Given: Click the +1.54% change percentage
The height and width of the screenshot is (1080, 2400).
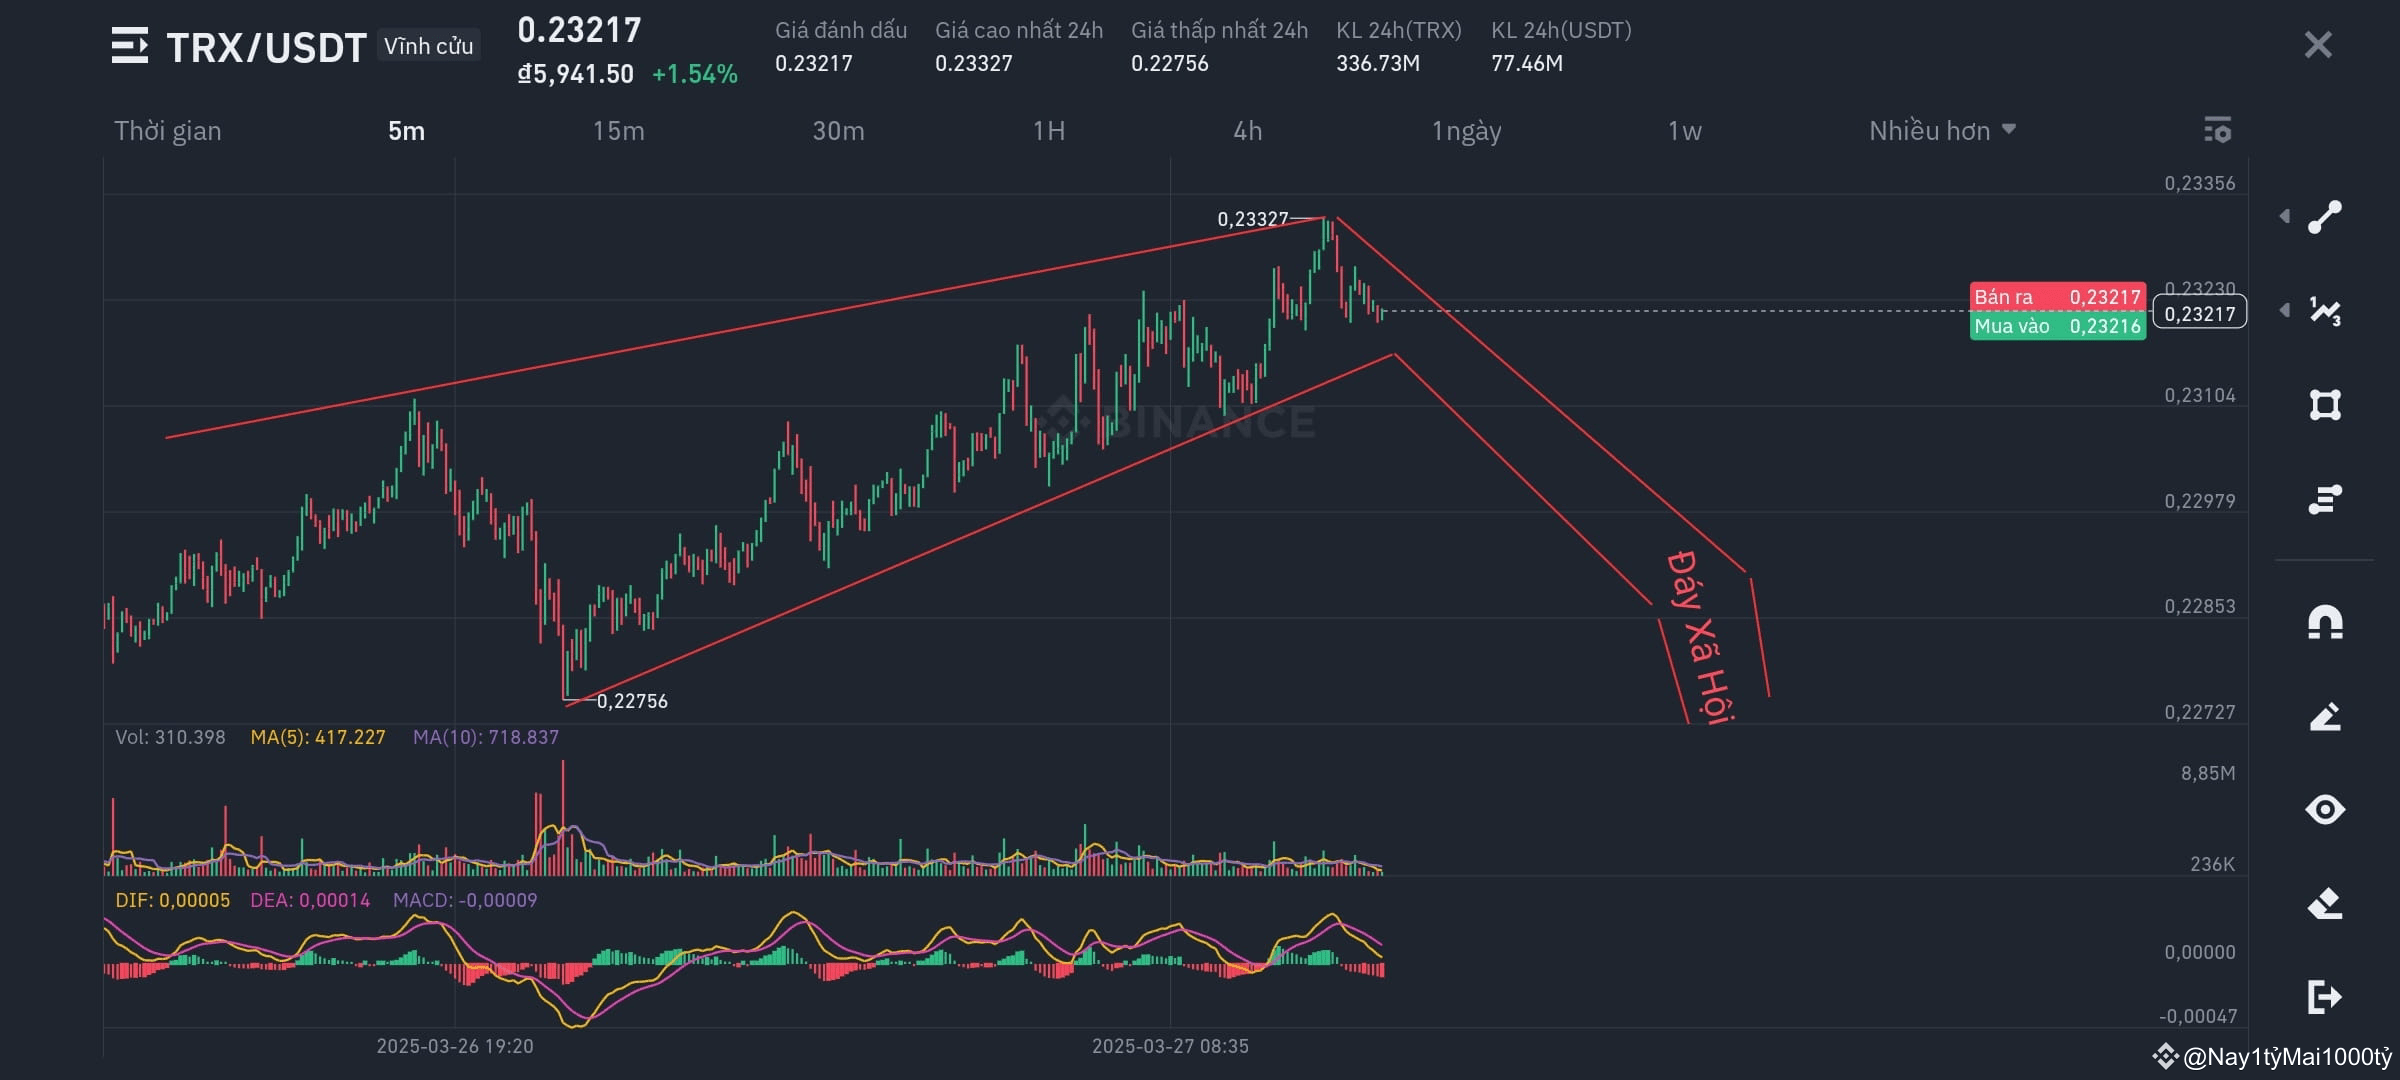Looking at the screenshot, I should [x=694, y=74].
